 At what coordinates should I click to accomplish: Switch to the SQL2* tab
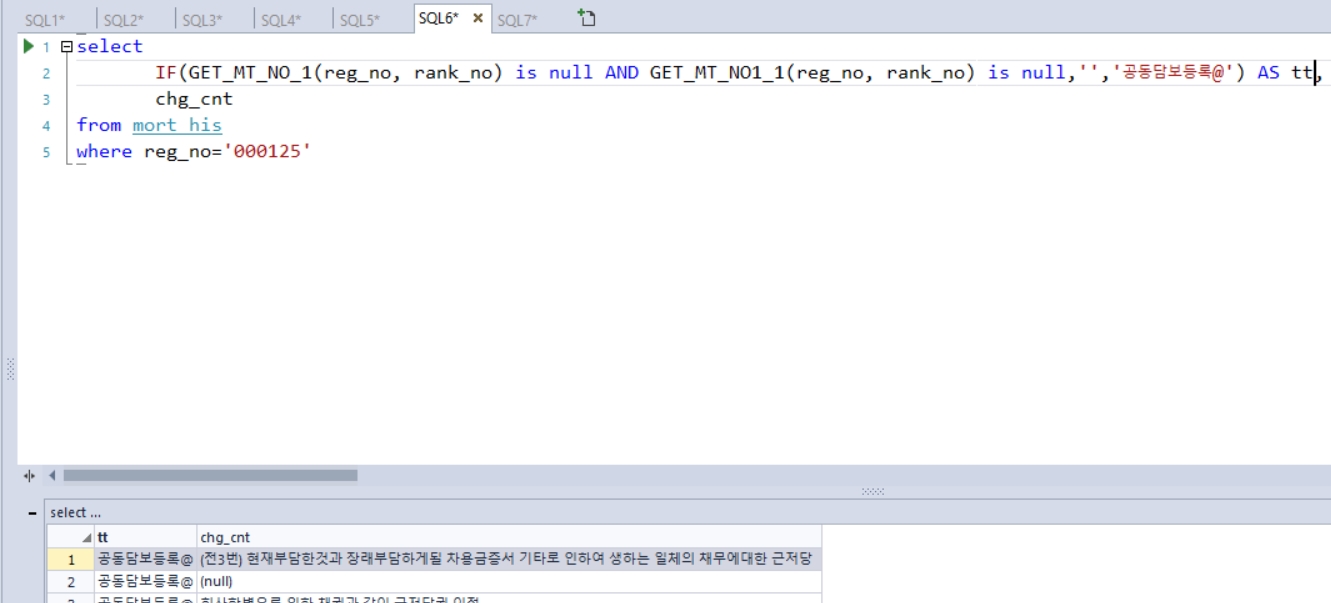tap(123, 20)
